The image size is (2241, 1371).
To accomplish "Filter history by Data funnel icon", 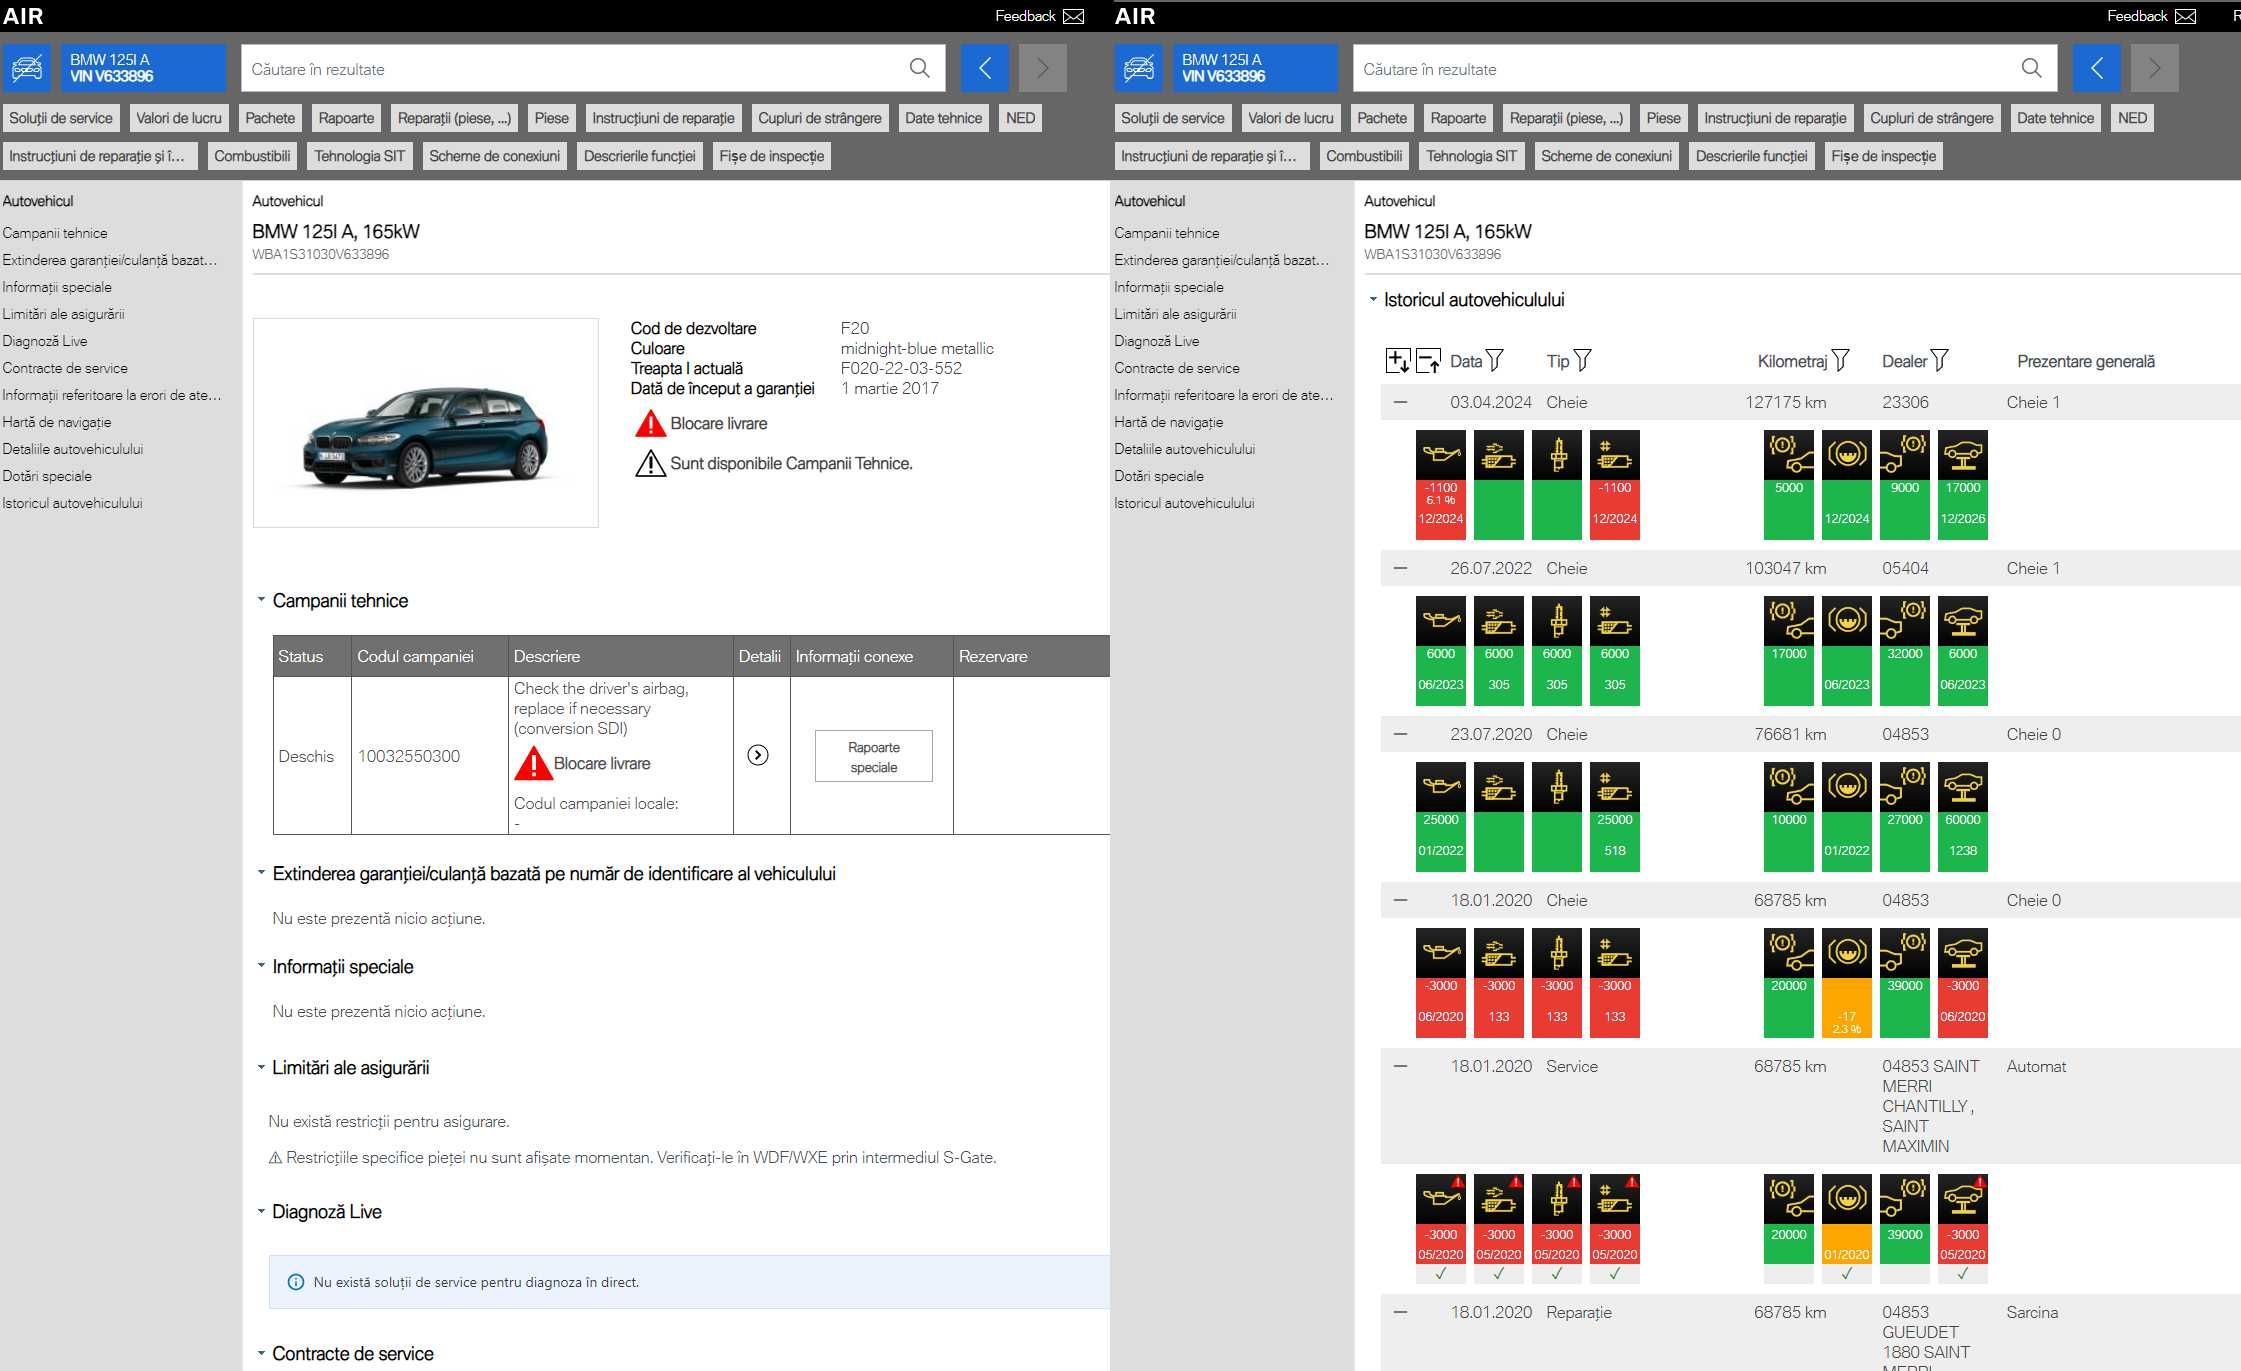I will point(1495,360).
